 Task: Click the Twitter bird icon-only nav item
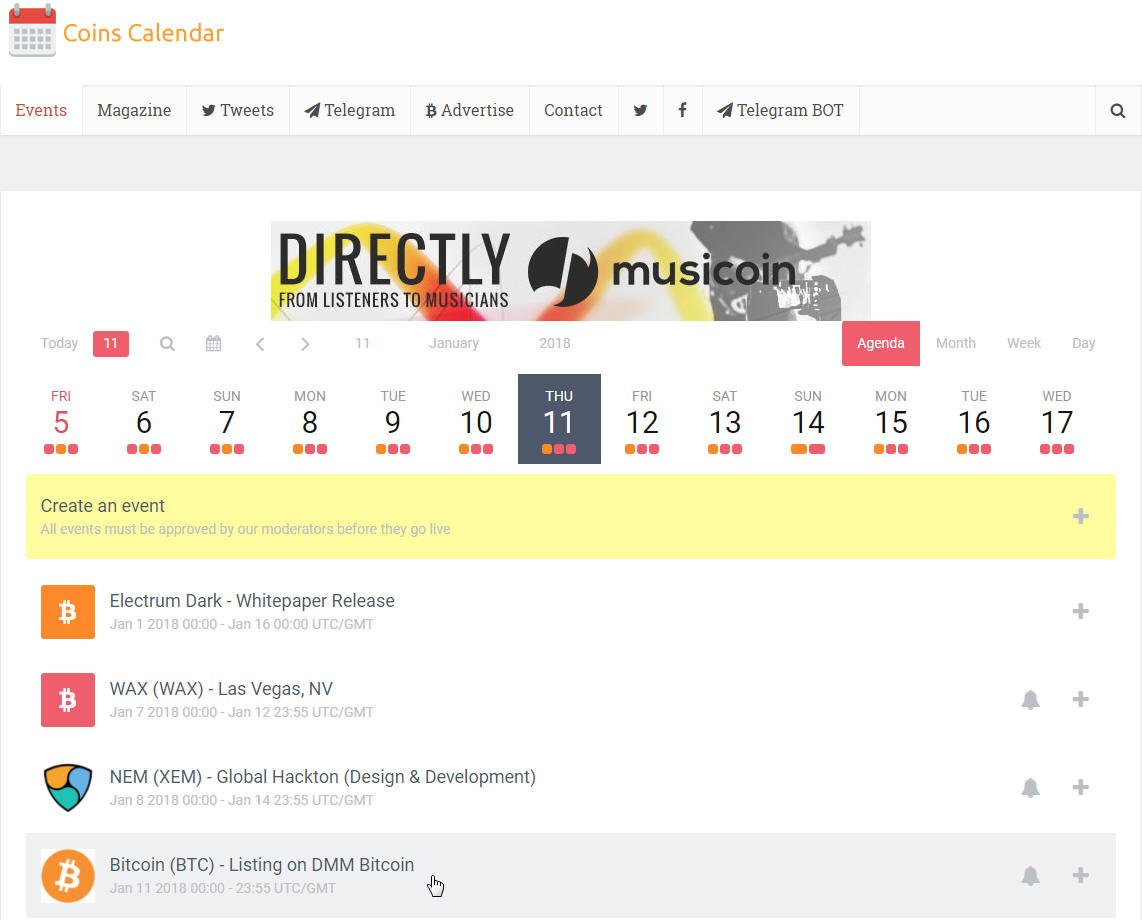(640, 111)
